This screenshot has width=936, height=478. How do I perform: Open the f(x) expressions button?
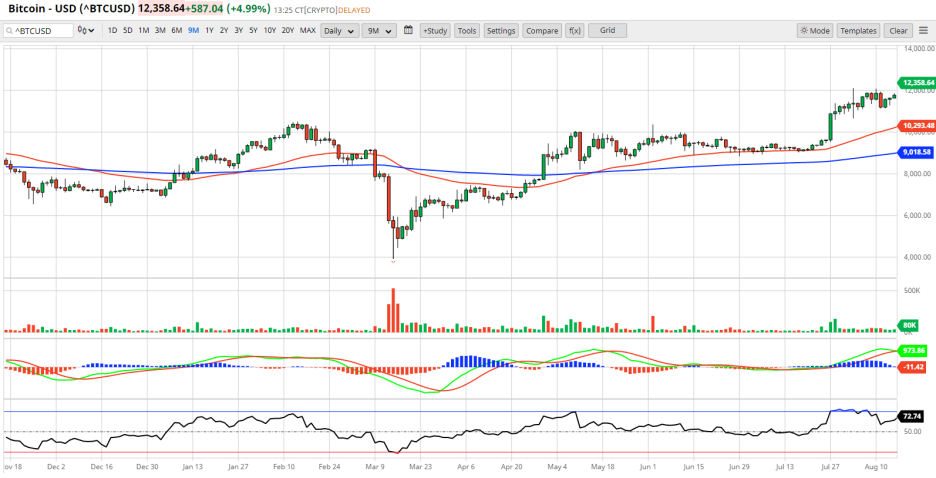[575, 30]
